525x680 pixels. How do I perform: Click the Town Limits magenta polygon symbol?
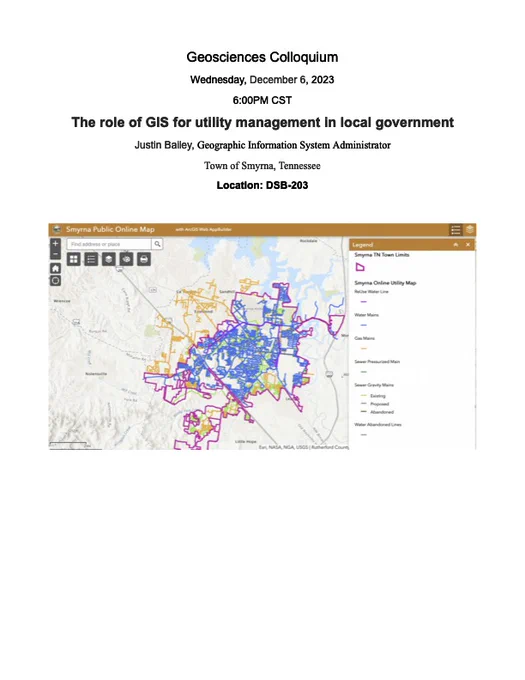coord(360,267)
